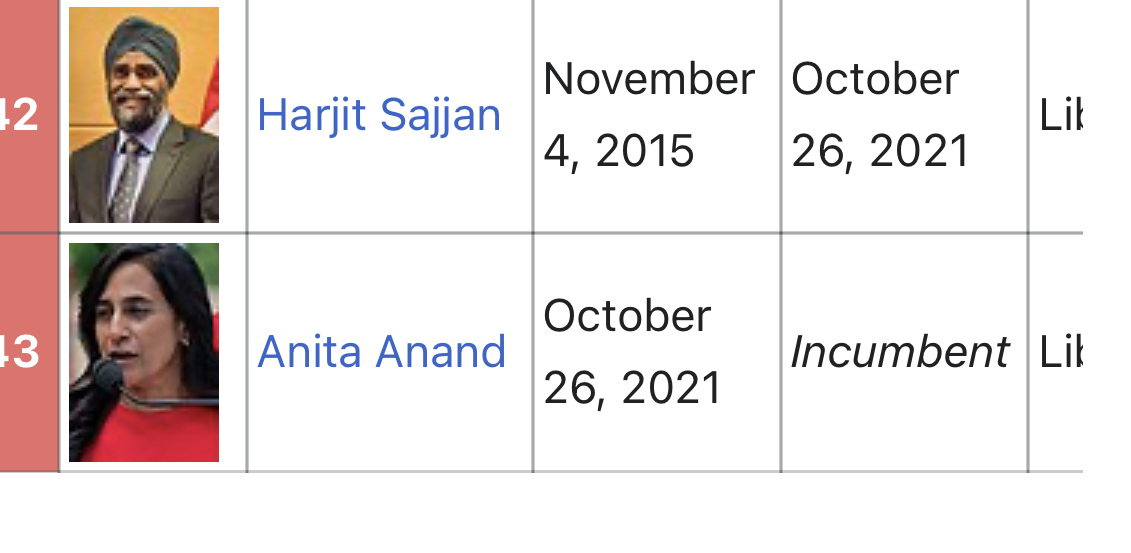This screenshot has width=1131, height=553.
Task: Open Anita Anand's portrait thumbnail
Action: pyautogui.click(x=144, y=352)
